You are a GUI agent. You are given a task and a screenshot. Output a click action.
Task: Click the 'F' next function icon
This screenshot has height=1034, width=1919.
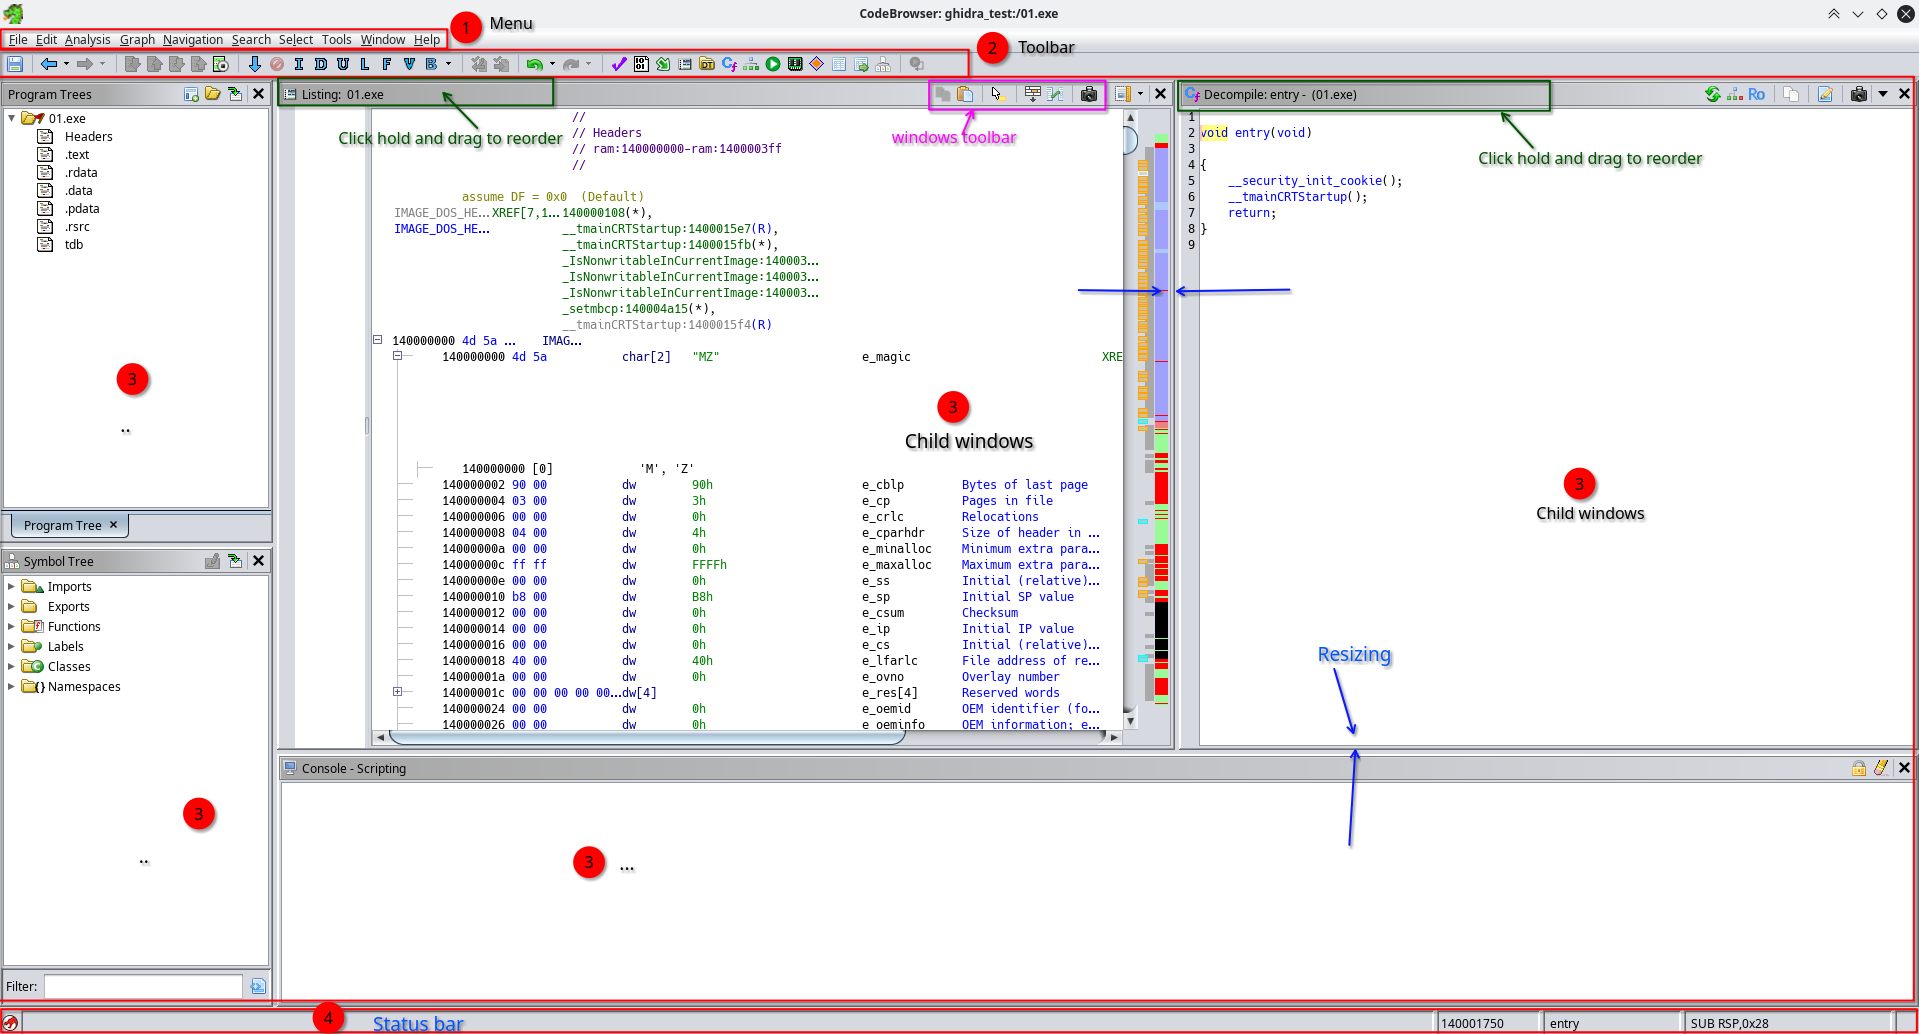pos(387,64)
